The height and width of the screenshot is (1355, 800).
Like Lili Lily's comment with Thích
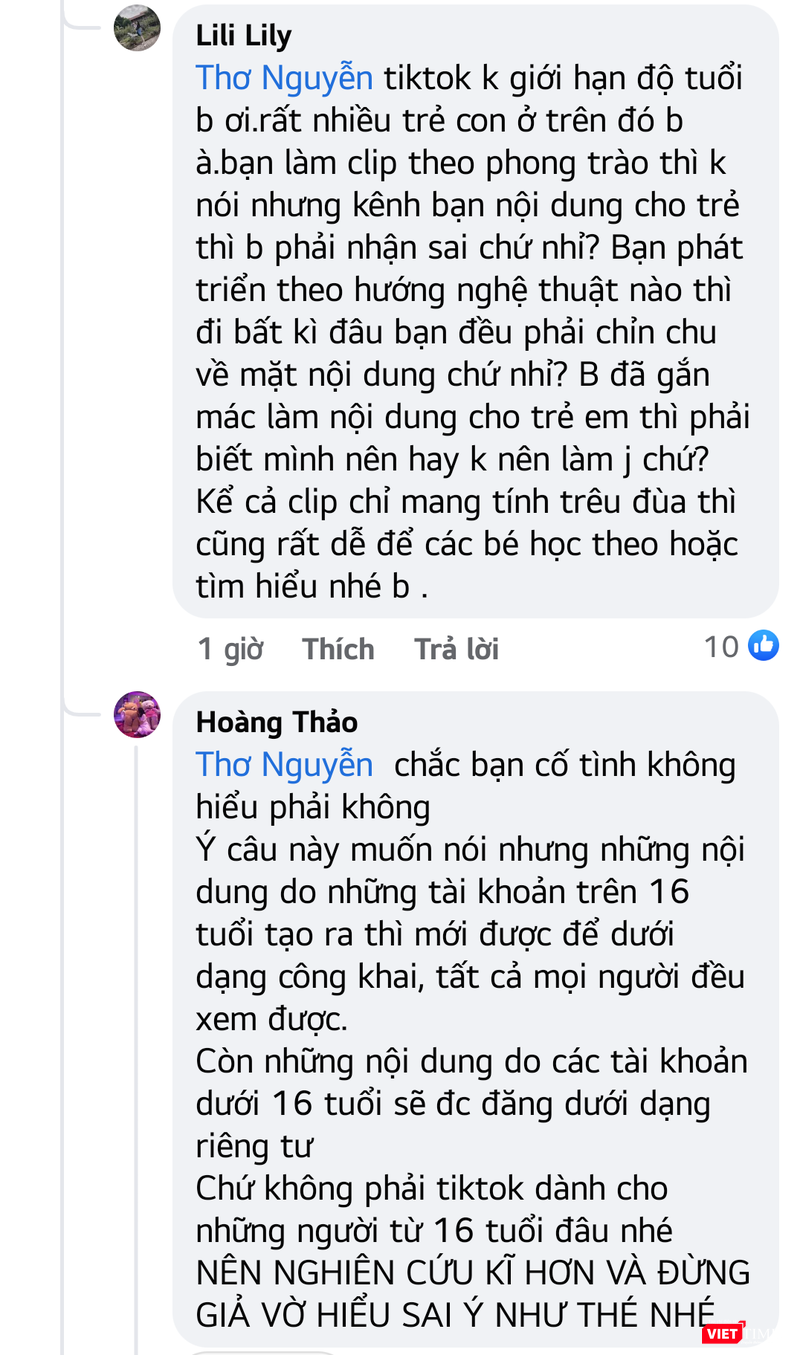[338, 648]
